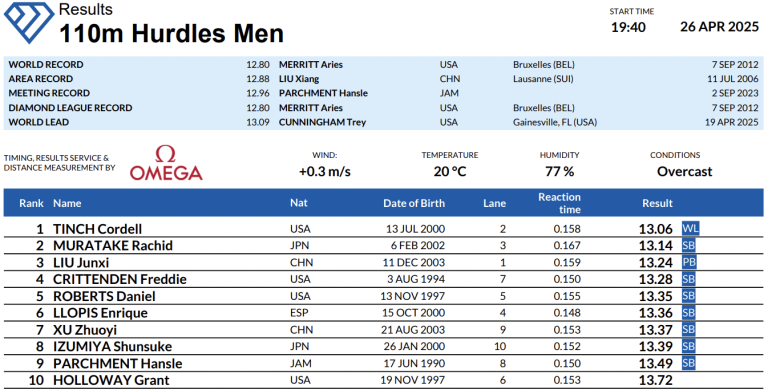Click the Name column header
The height and width of the screenshot is (390, 768).
pos(67,203)
